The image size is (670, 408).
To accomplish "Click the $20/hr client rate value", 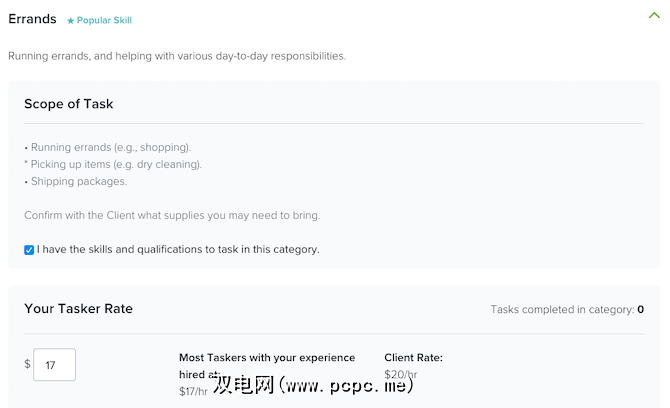I will [400, 374].
